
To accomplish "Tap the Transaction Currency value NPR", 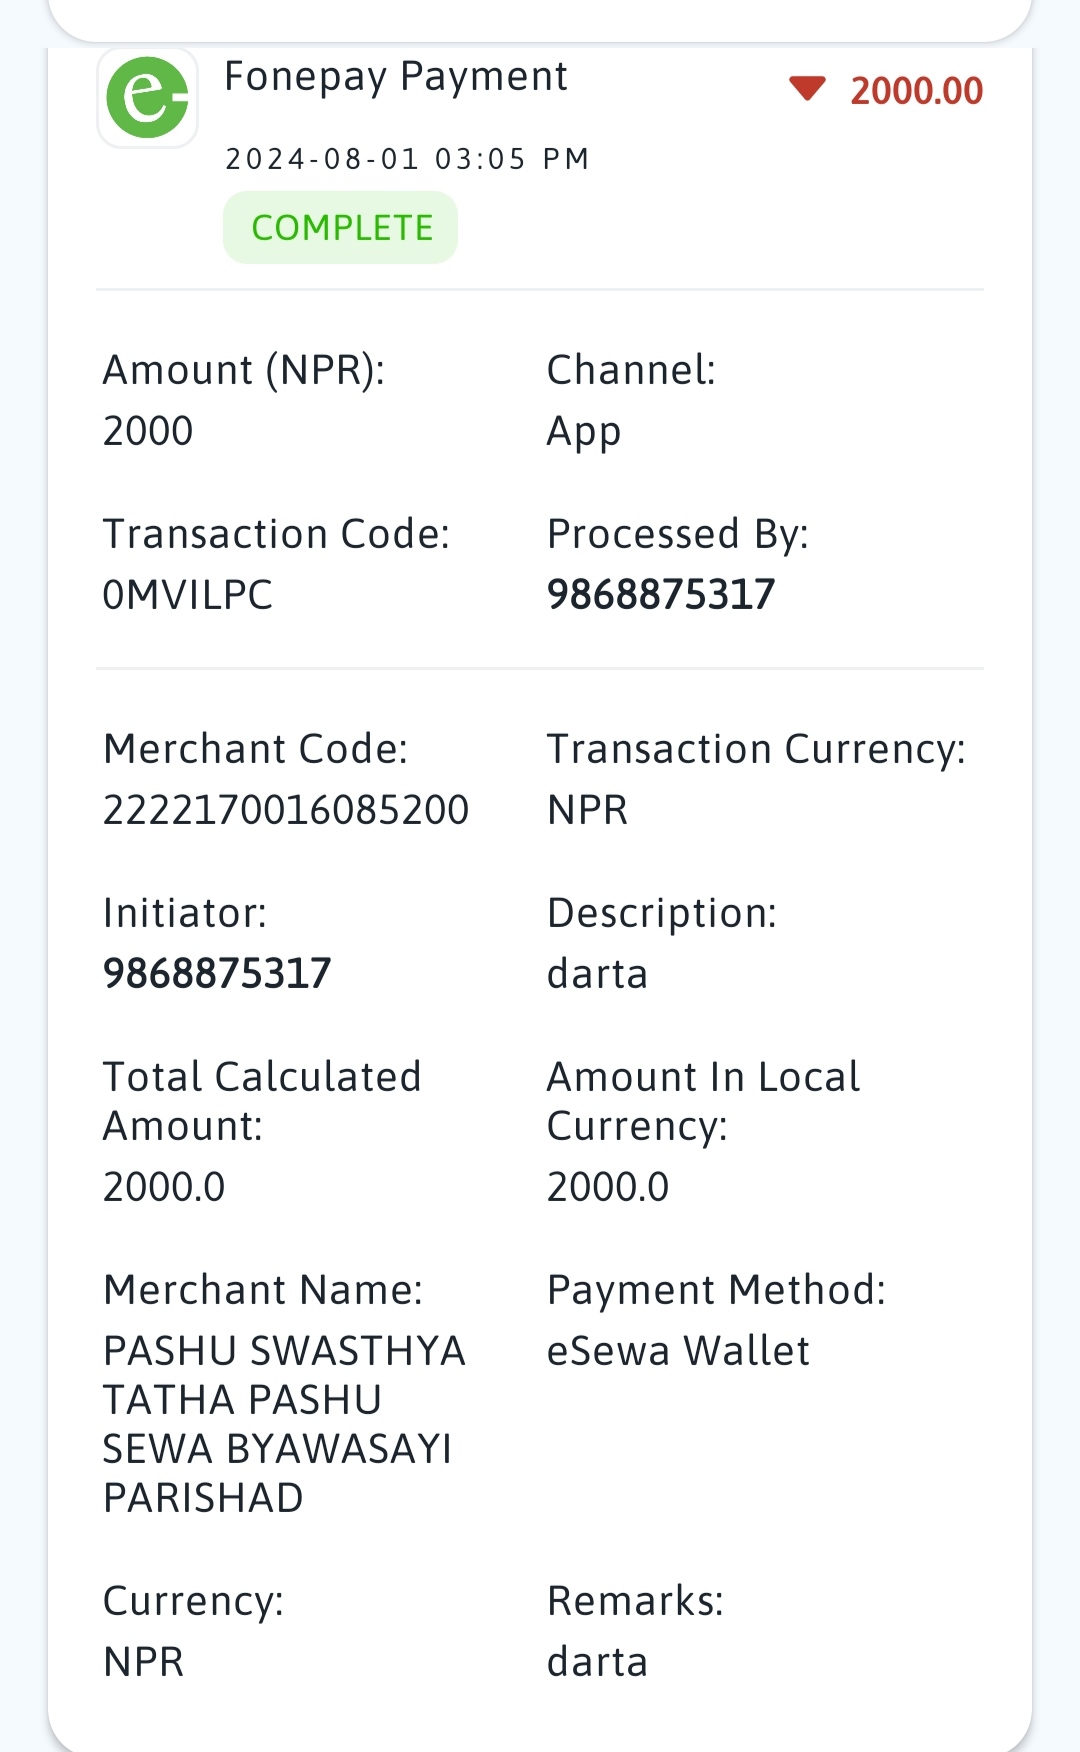I will (x=588, y=810).
